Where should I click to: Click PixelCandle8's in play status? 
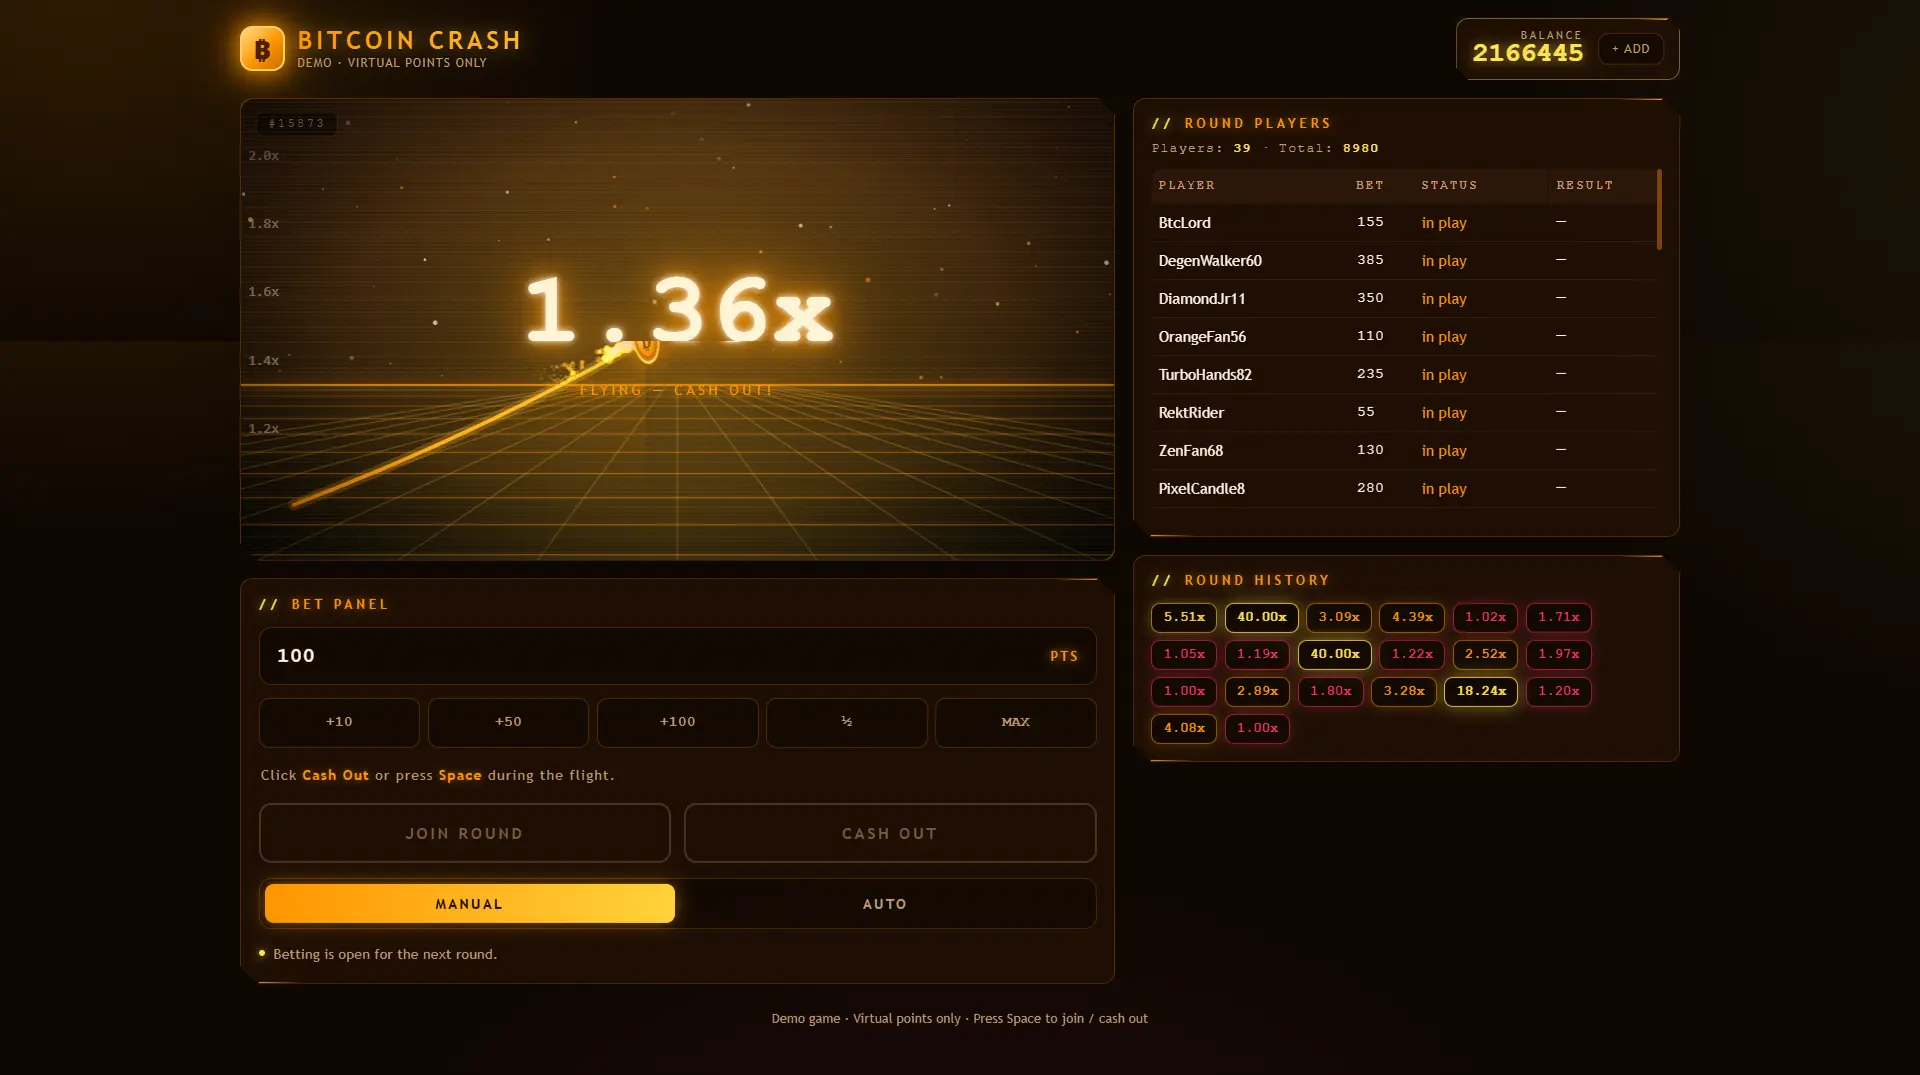(x=1444, y=489)
